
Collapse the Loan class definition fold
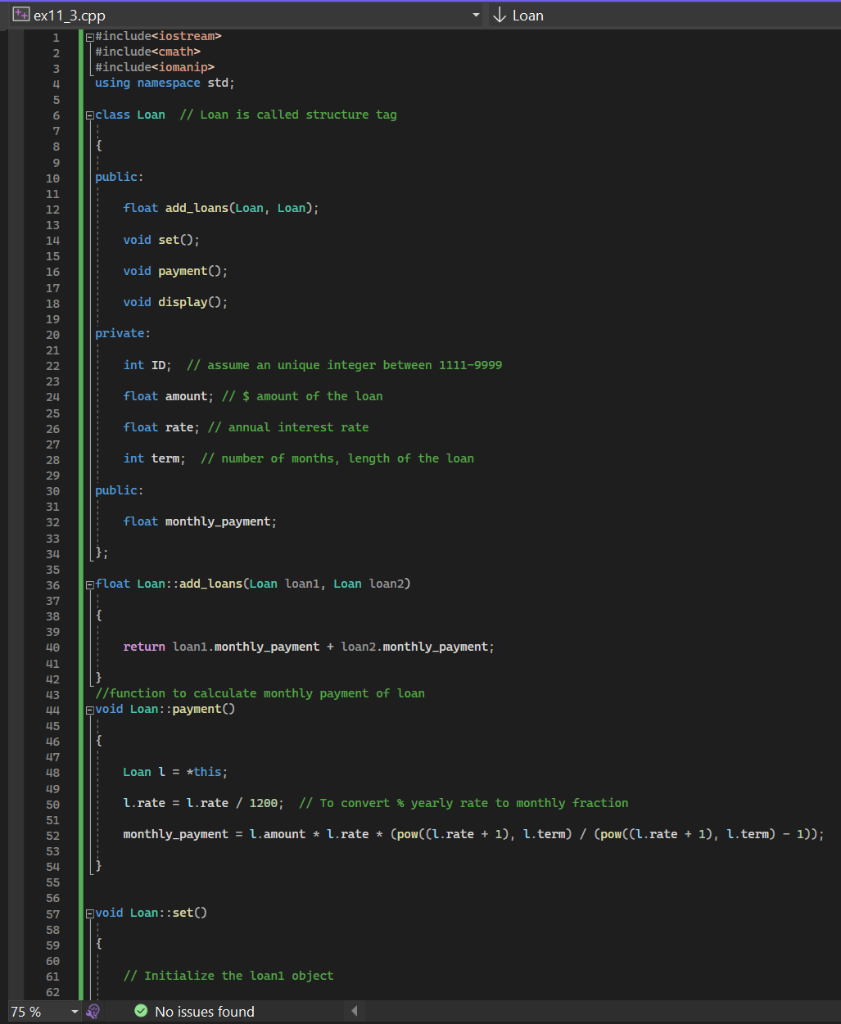click(88, 114)
